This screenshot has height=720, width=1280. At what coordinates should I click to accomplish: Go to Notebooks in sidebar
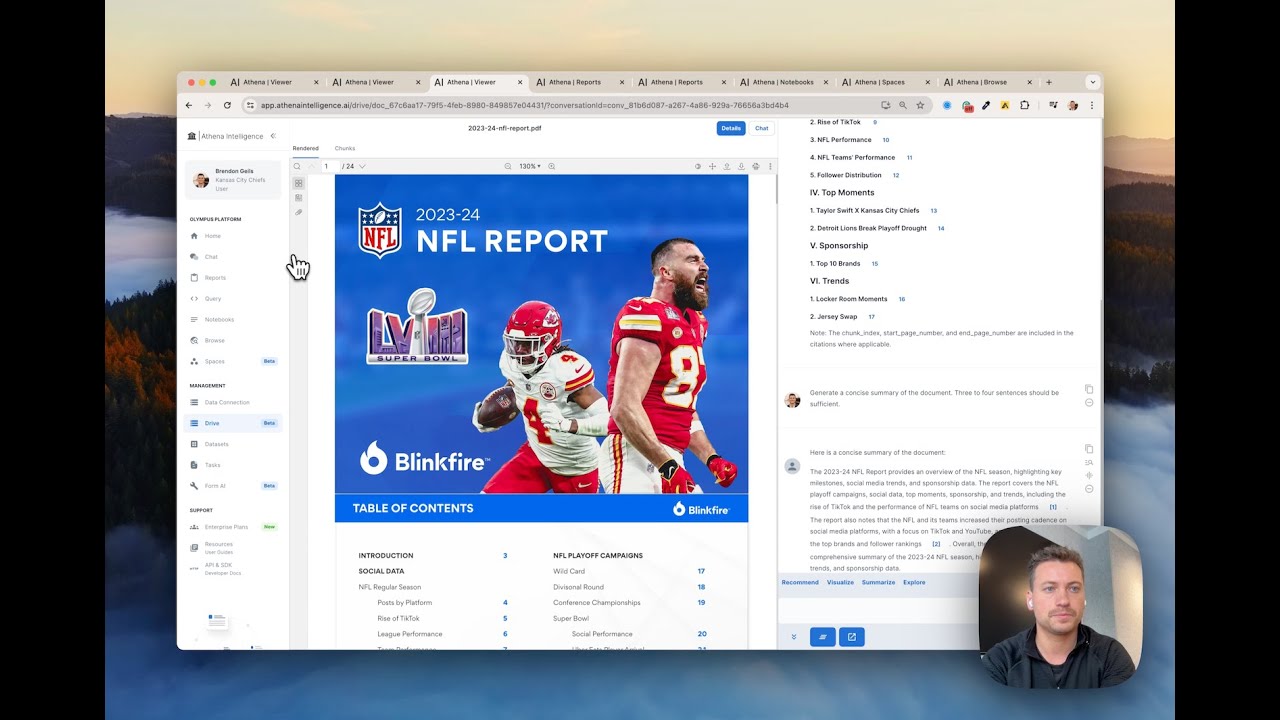point(234,320)
